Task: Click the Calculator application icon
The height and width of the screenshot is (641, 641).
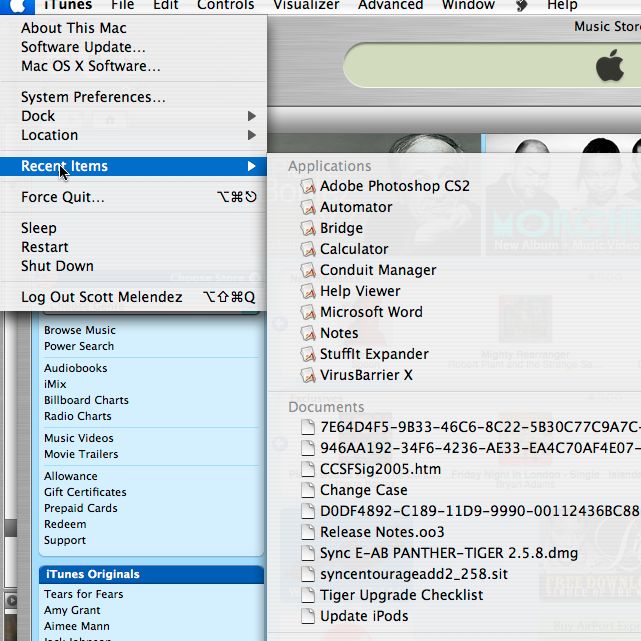Action: point(308,249)
